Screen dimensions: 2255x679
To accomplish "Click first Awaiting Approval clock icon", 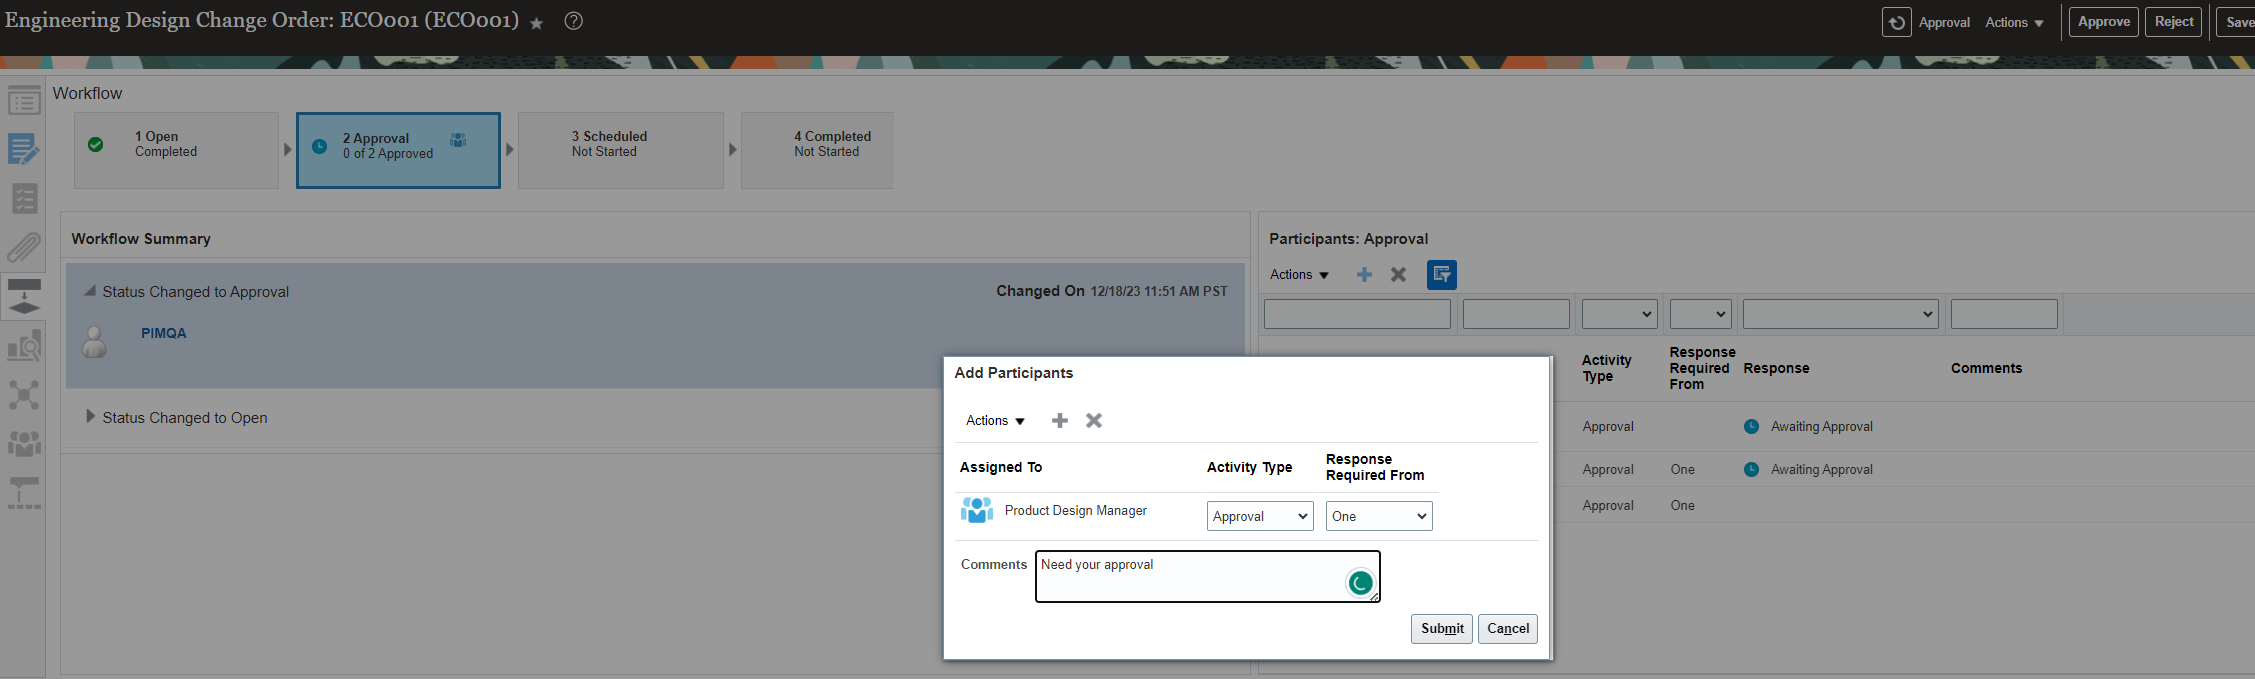I will click(x=1751, y=426).
